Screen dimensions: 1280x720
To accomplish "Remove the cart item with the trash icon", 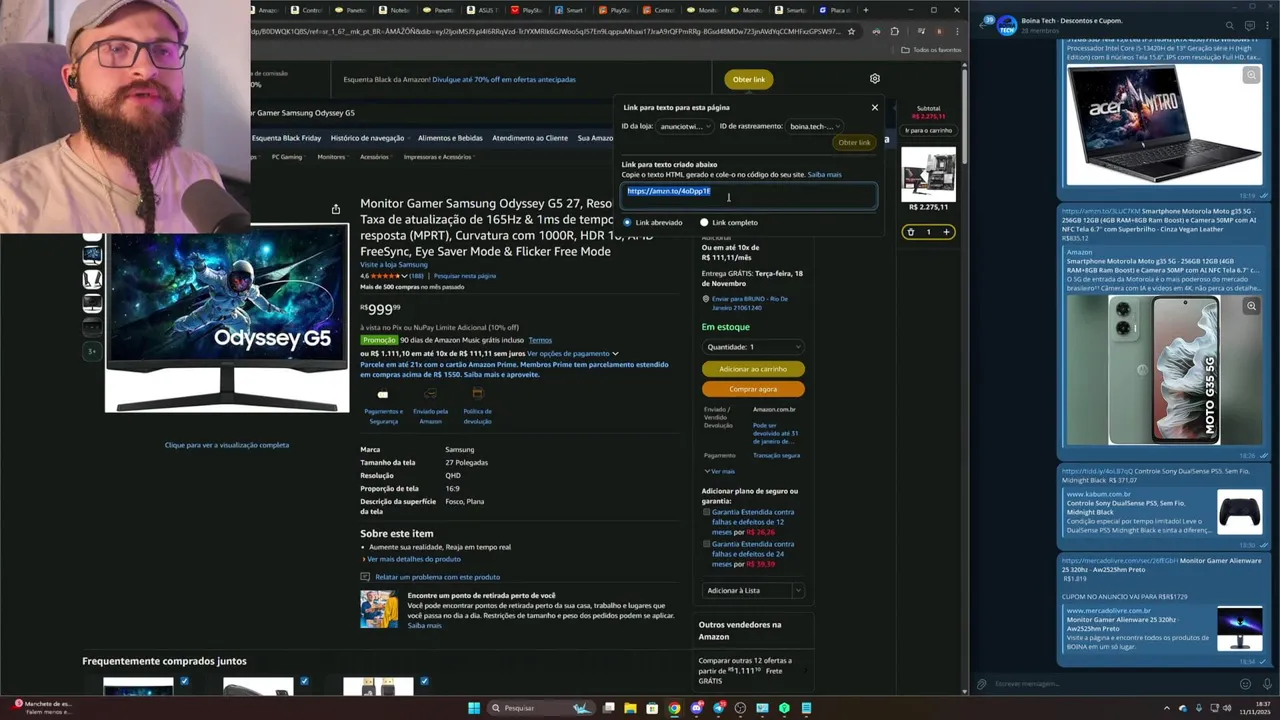I will click(x=910, y=232).
